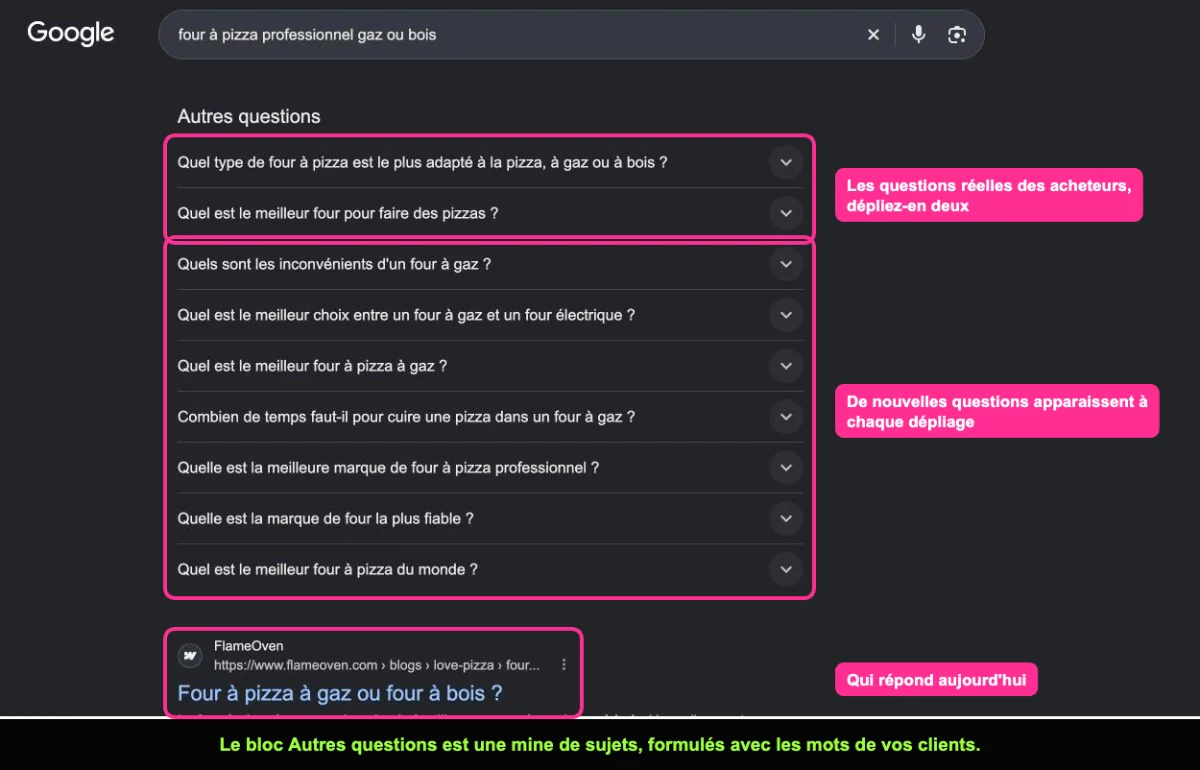Viewport: 1200px width, 770px height.
Task: Open question text 'Quel est le meilleur four à pizza à gaz ?'
Action: pos(312,366)
